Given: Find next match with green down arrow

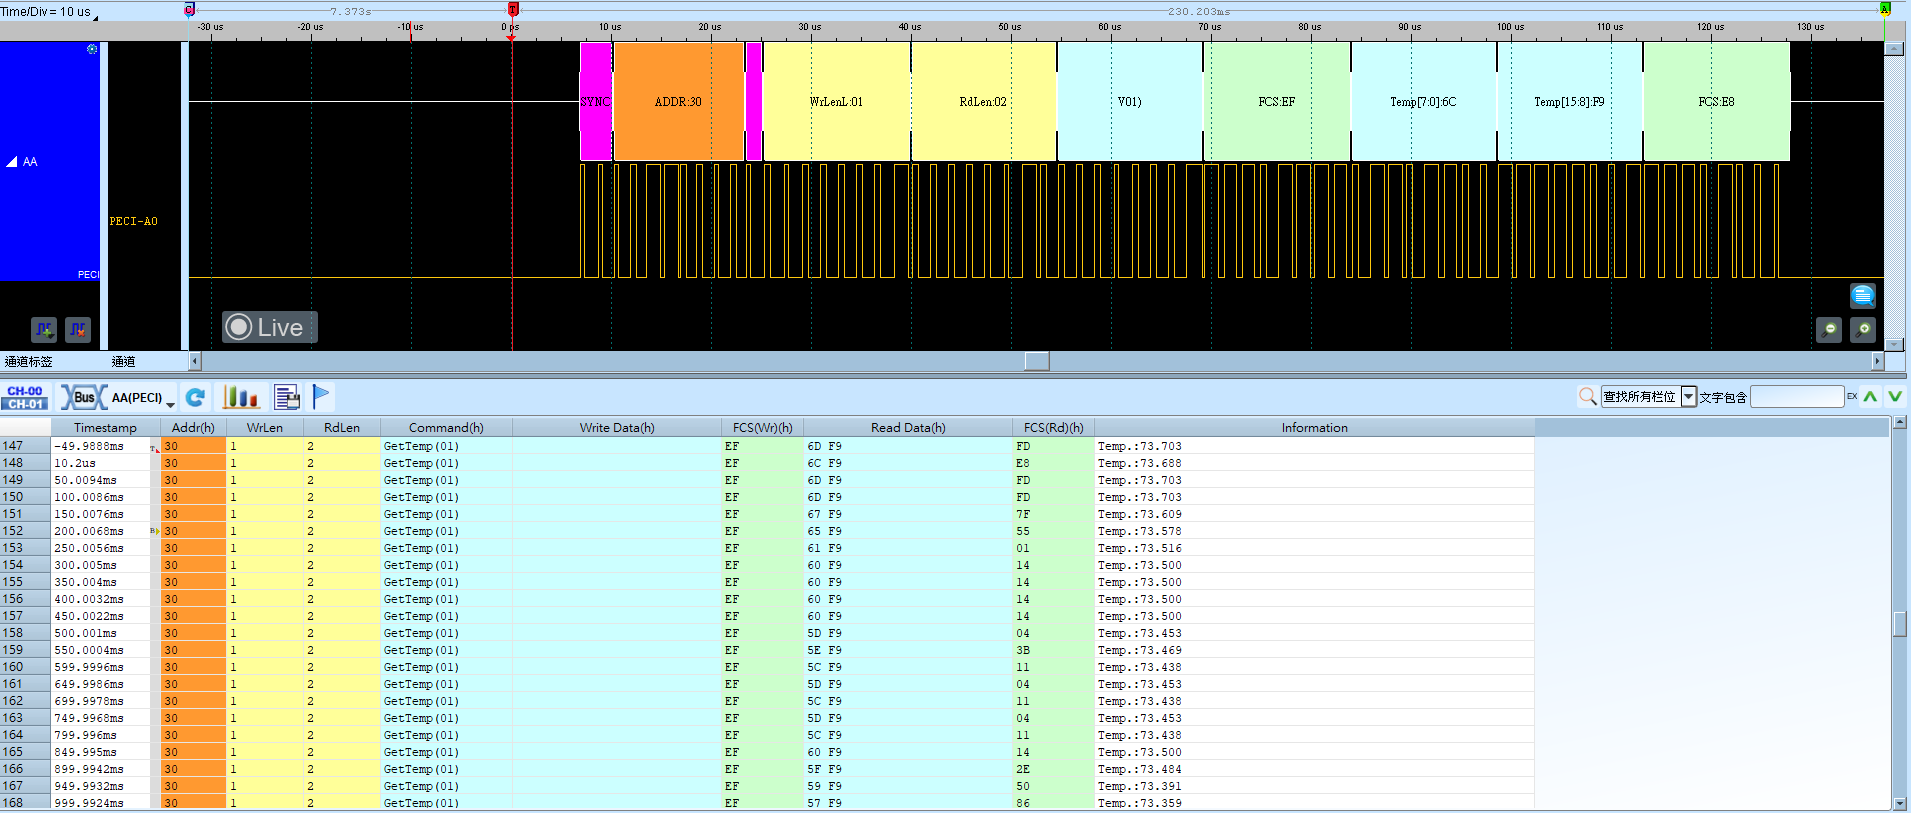Looking at the screenshot, I should click(x=1895, y=397).
